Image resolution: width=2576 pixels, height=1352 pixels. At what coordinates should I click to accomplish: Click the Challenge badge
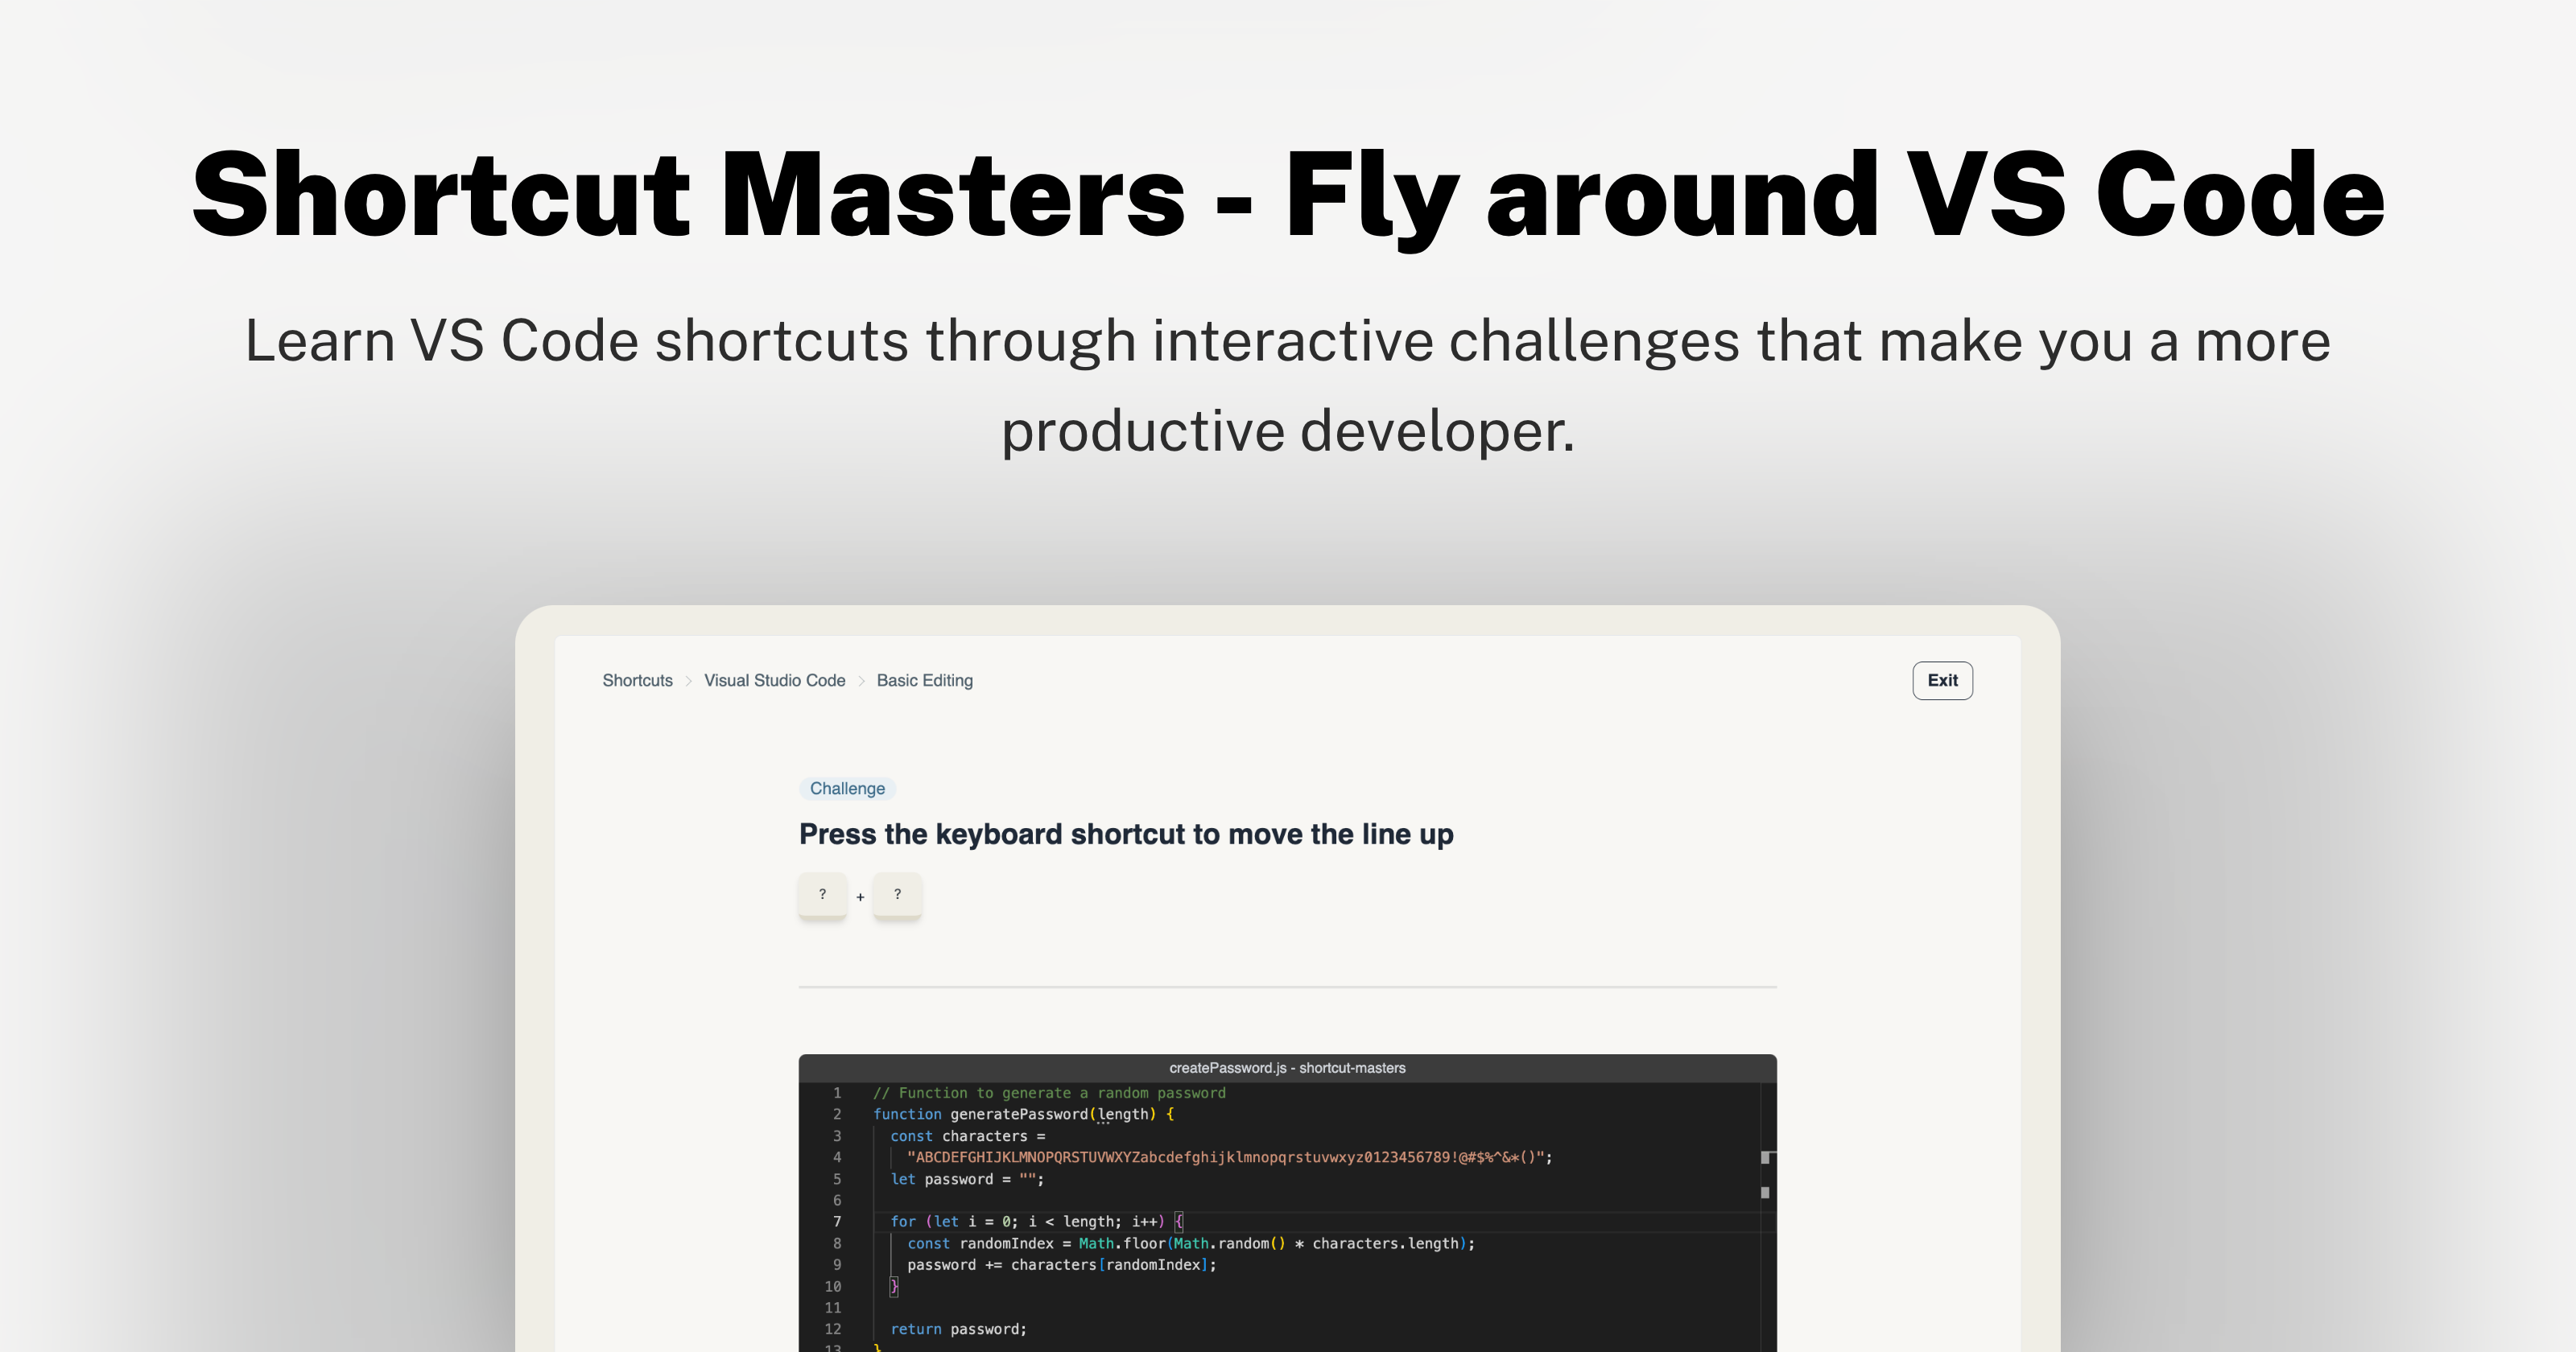point(847,788)
